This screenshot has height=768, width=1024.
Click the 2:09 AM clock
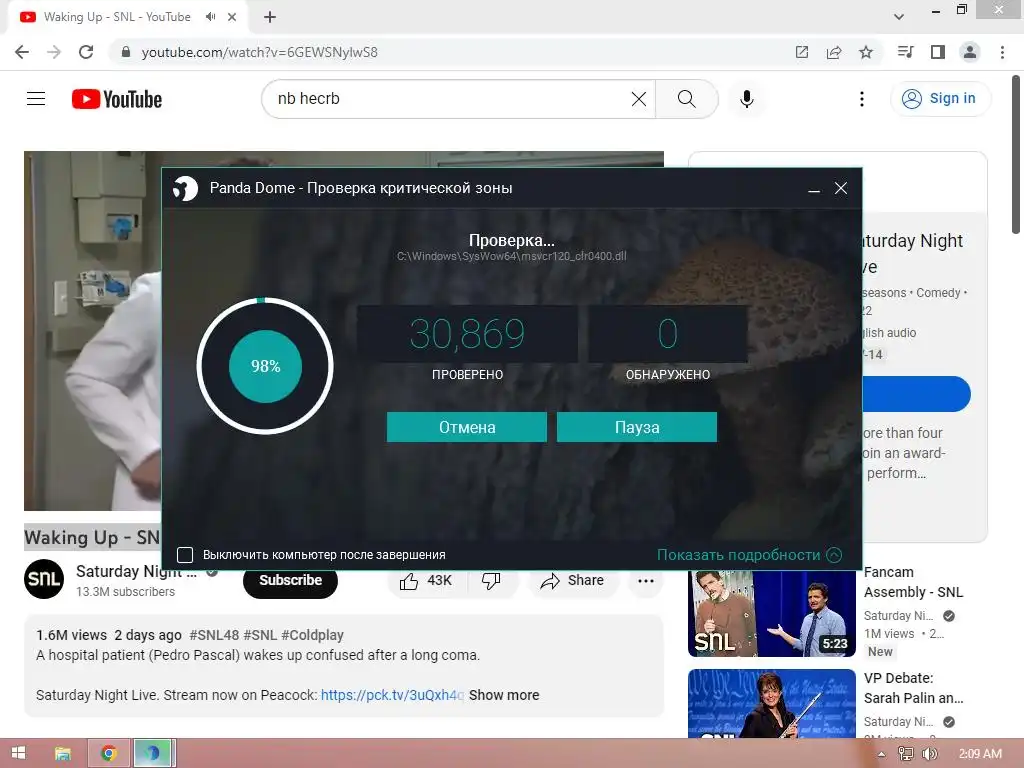click(x=980, y=754)
